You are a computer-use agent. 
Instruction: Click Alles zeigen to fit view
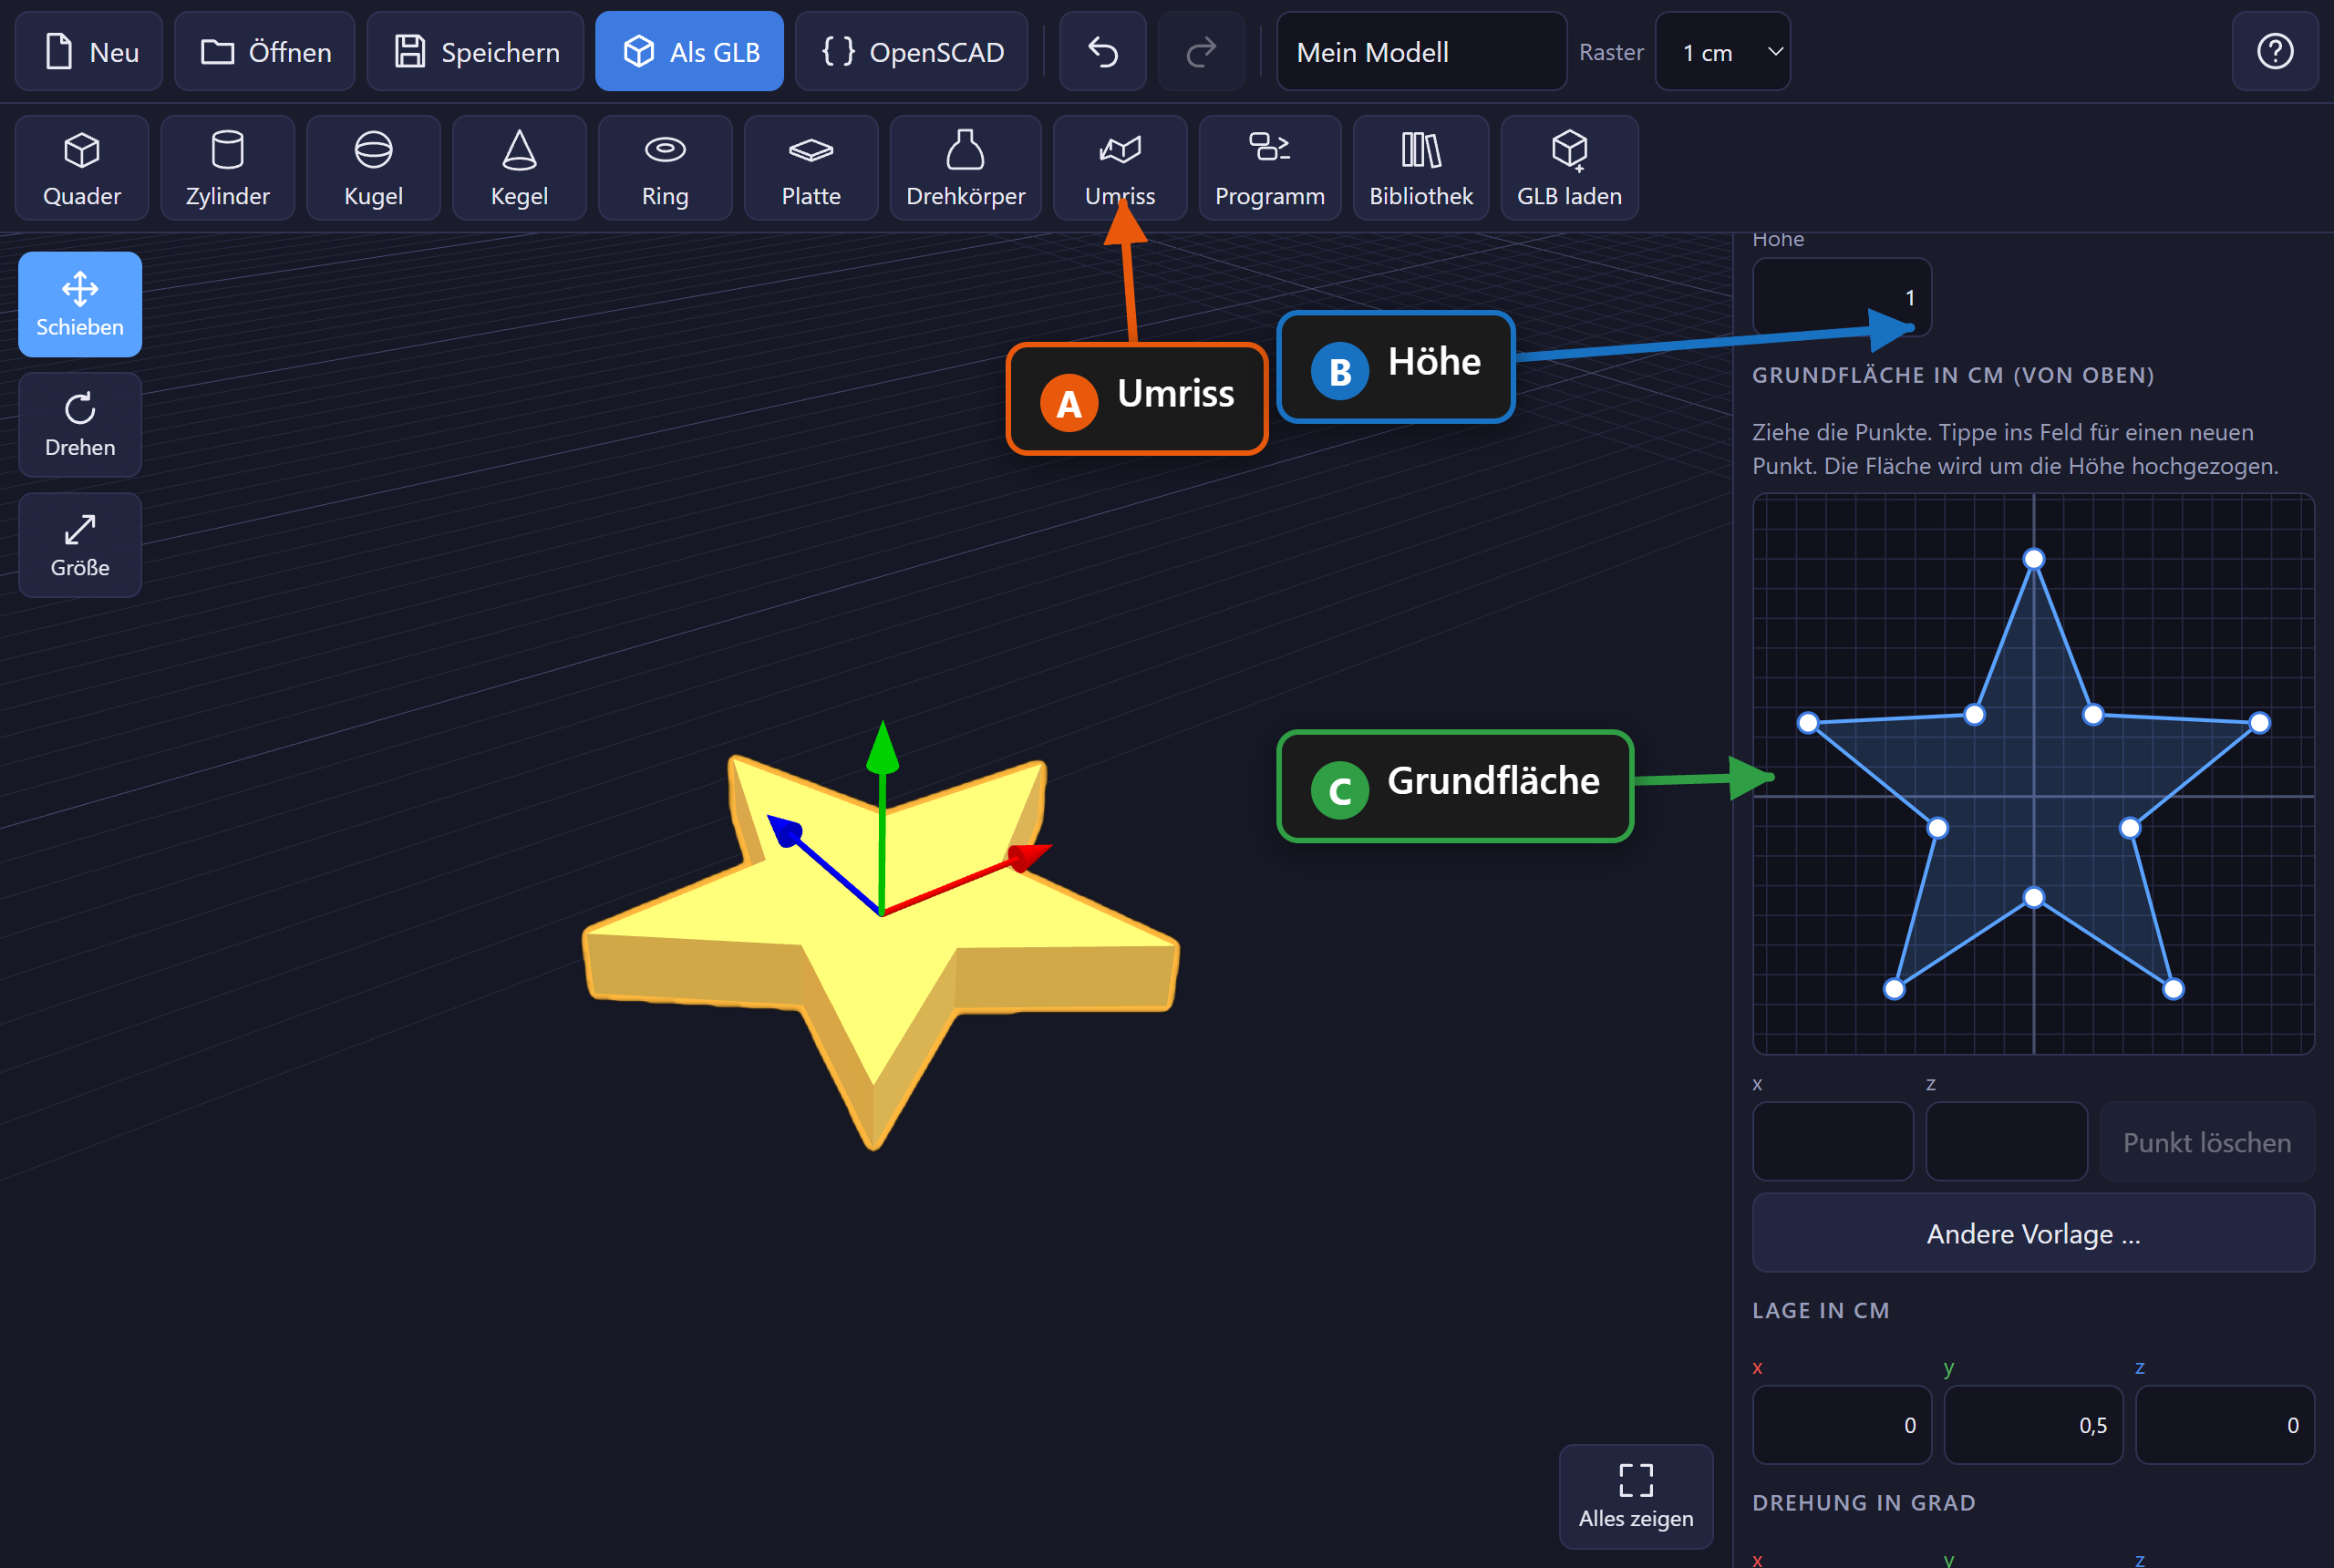1635,1495
